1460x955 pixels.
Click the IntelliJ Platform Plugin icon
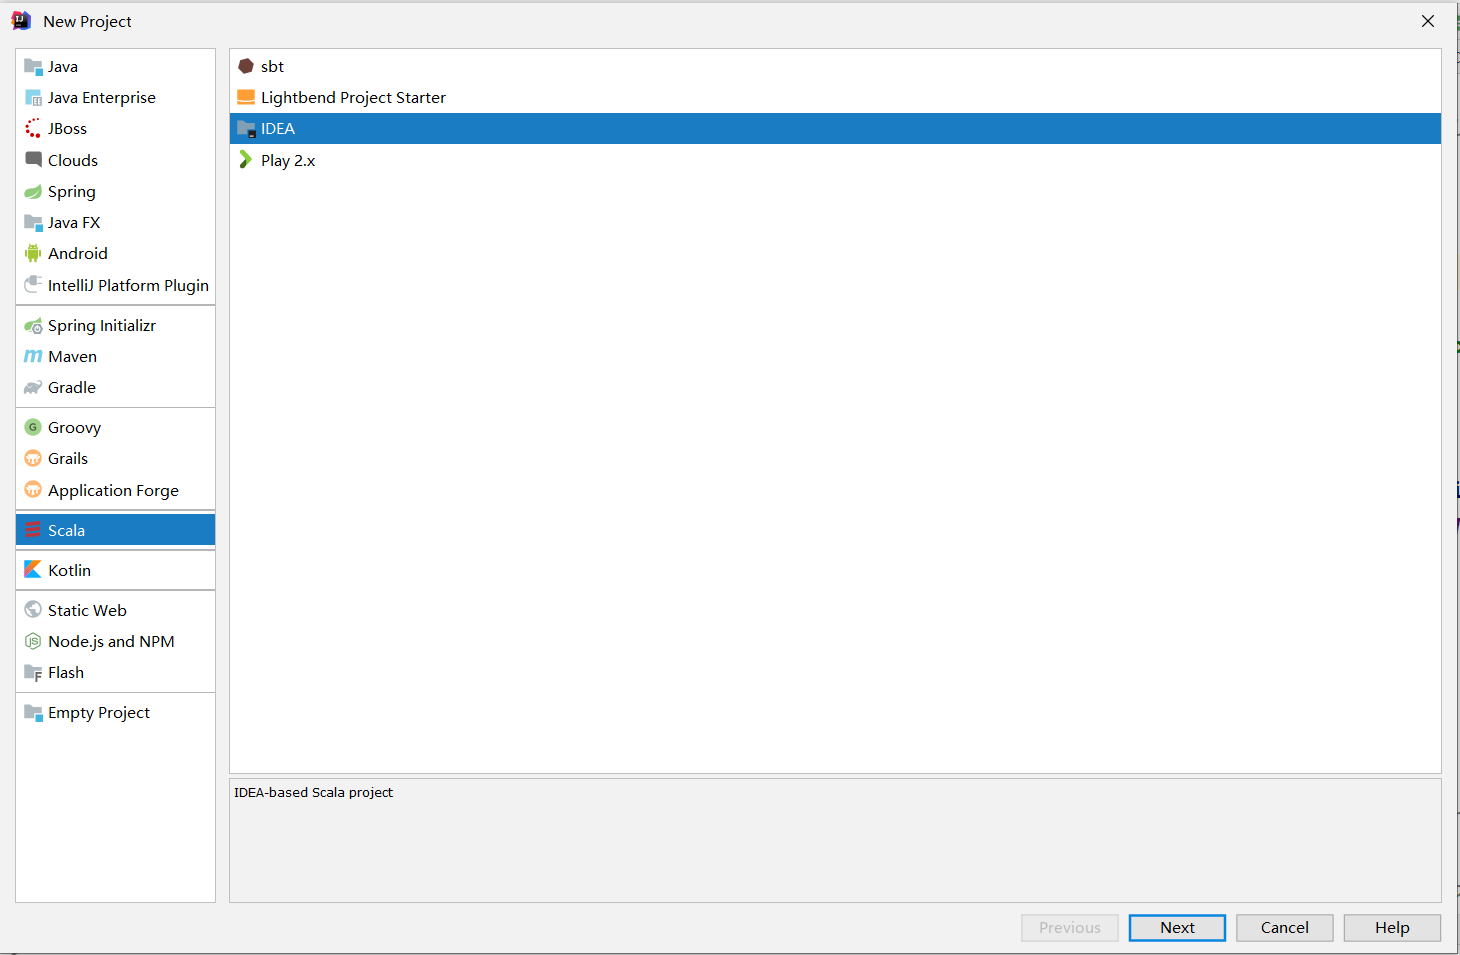click(x=33, y=285)
